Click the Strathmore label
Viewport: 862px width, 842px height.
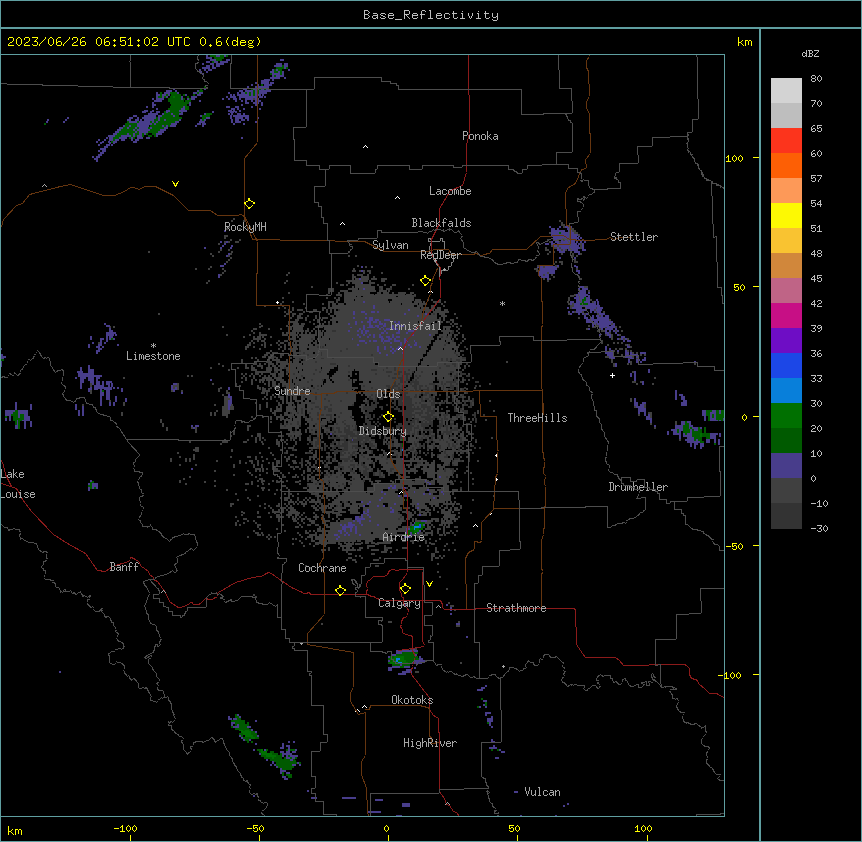pyautogui.click(x=516, y=608)
